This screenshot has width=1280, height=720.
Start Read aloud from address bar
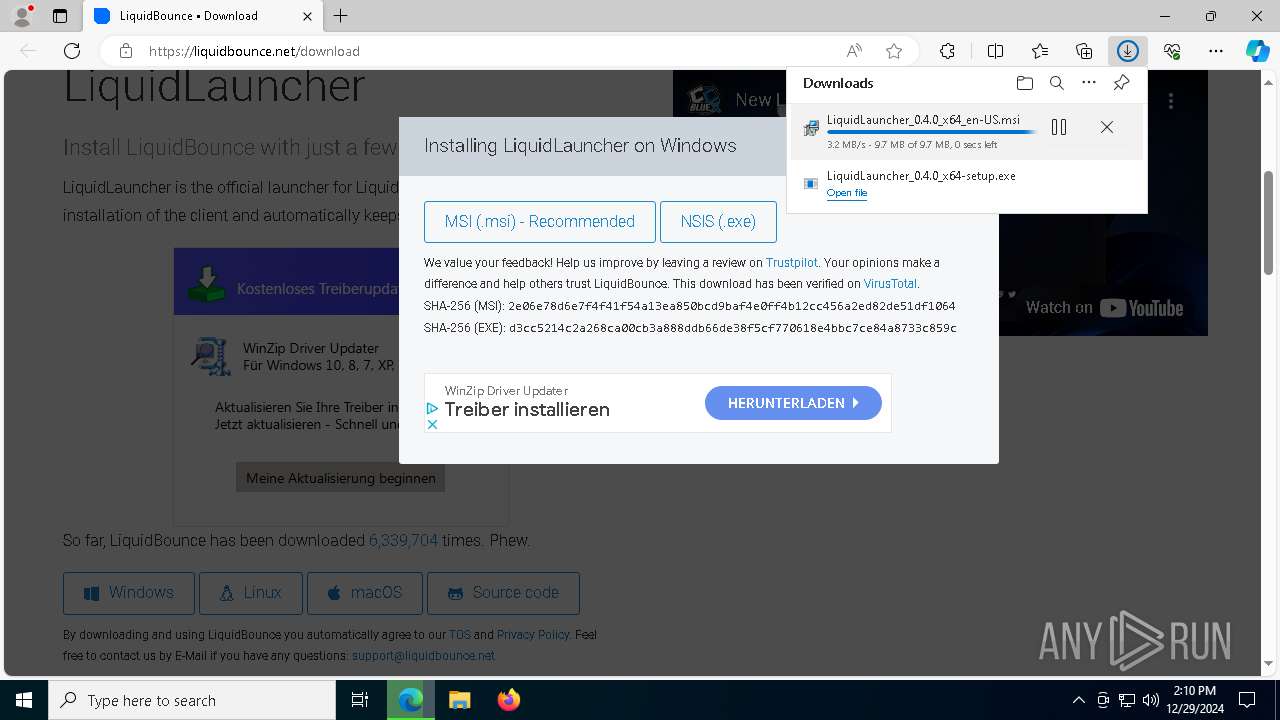[x=854, y=51]
